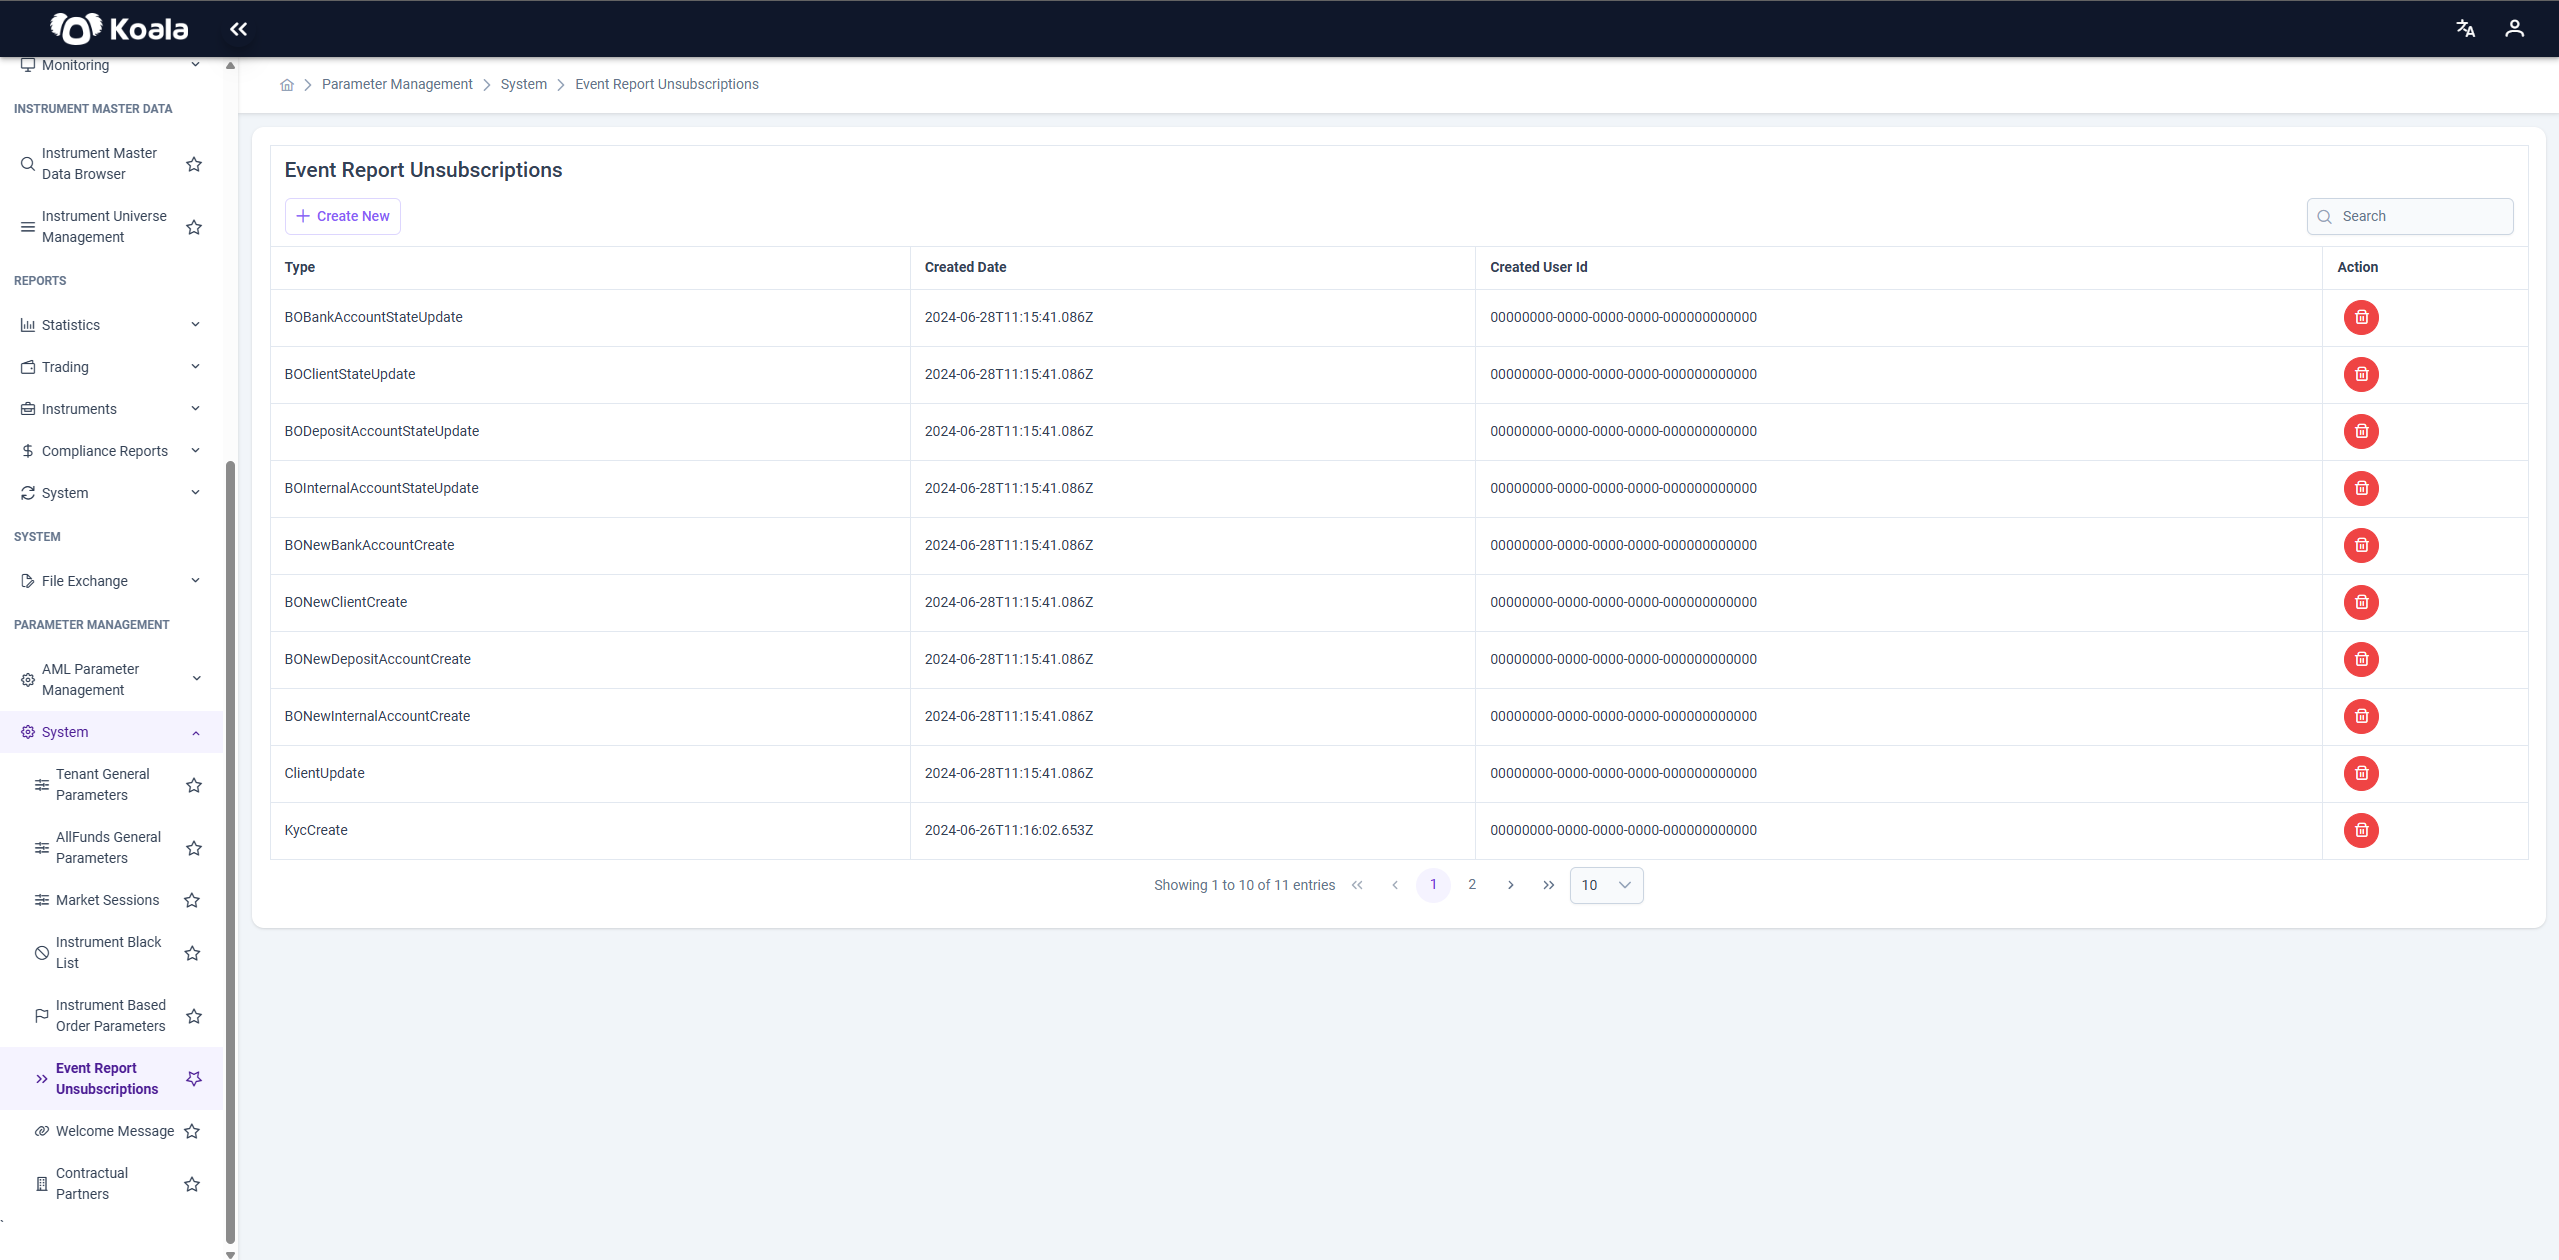Click the sidebar vertical scrollbar
2559x1260 pixels.
230,850
